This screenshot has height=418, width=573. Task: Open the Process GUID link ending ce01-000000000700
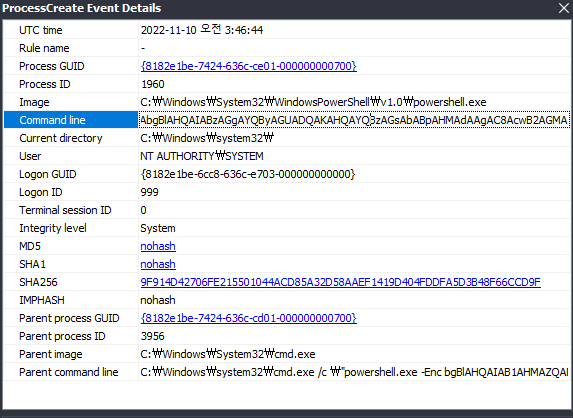click(248, 66)
